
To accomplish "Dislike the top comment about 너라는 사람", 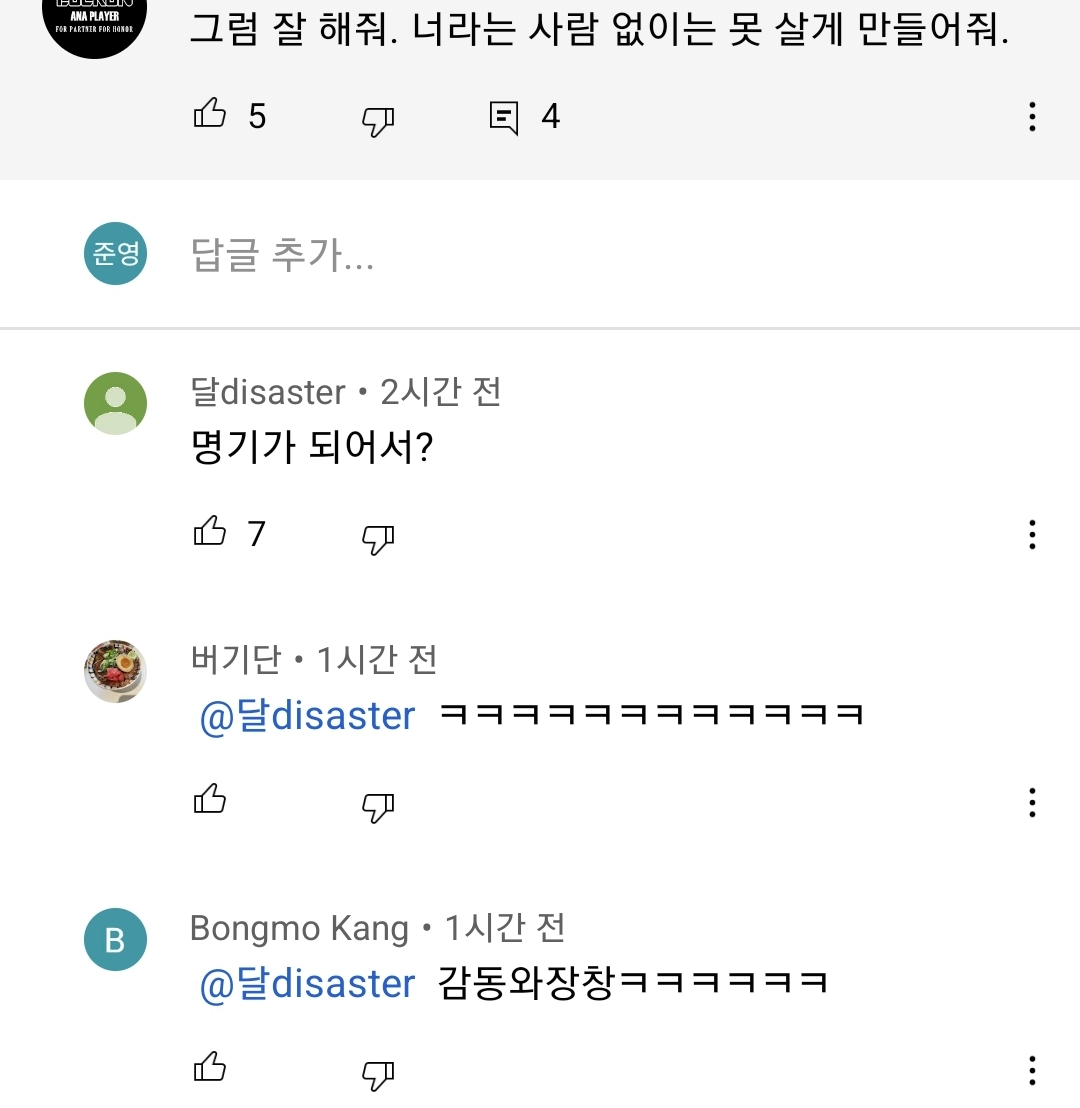I will click(x=378, y=120).
